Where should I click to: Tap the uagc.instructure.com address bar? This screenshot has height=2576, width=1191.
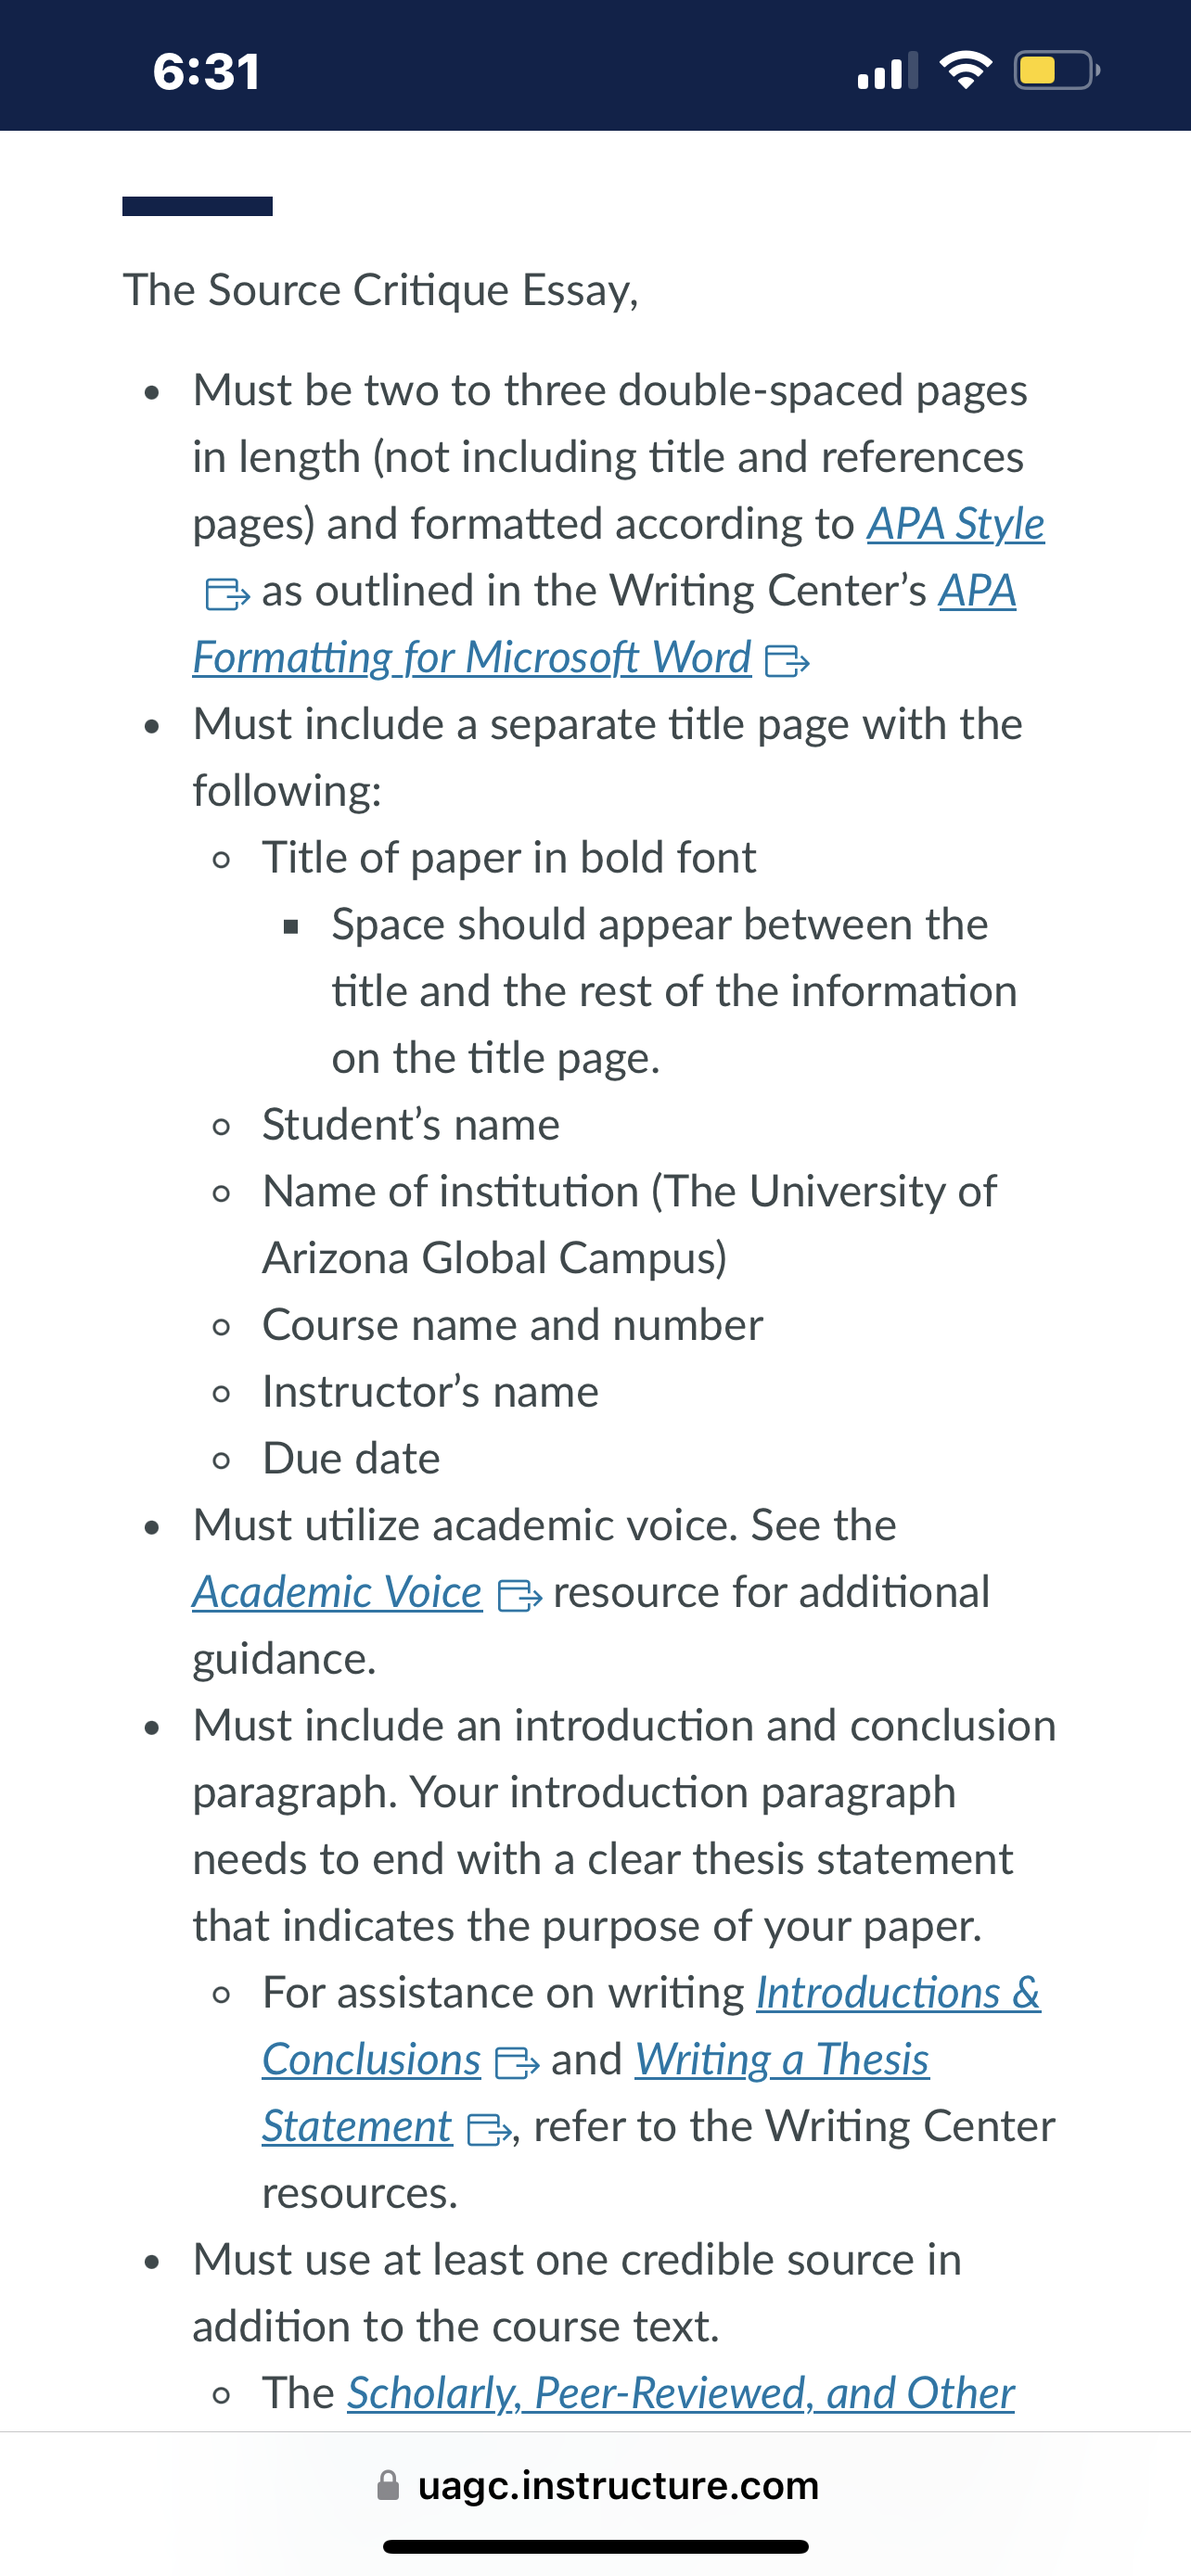click(x=596, y=2485)
